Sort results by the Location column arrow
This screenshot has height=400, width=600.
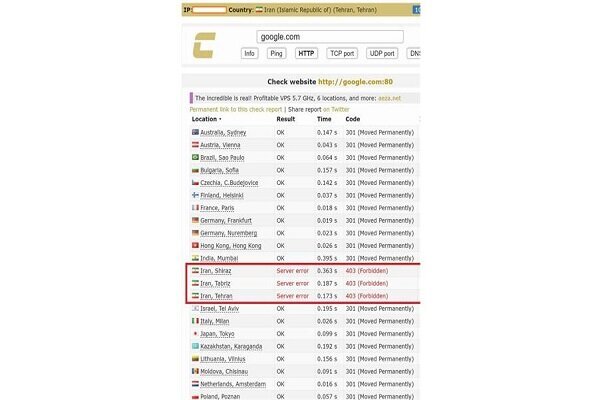(x=220, y=119)
